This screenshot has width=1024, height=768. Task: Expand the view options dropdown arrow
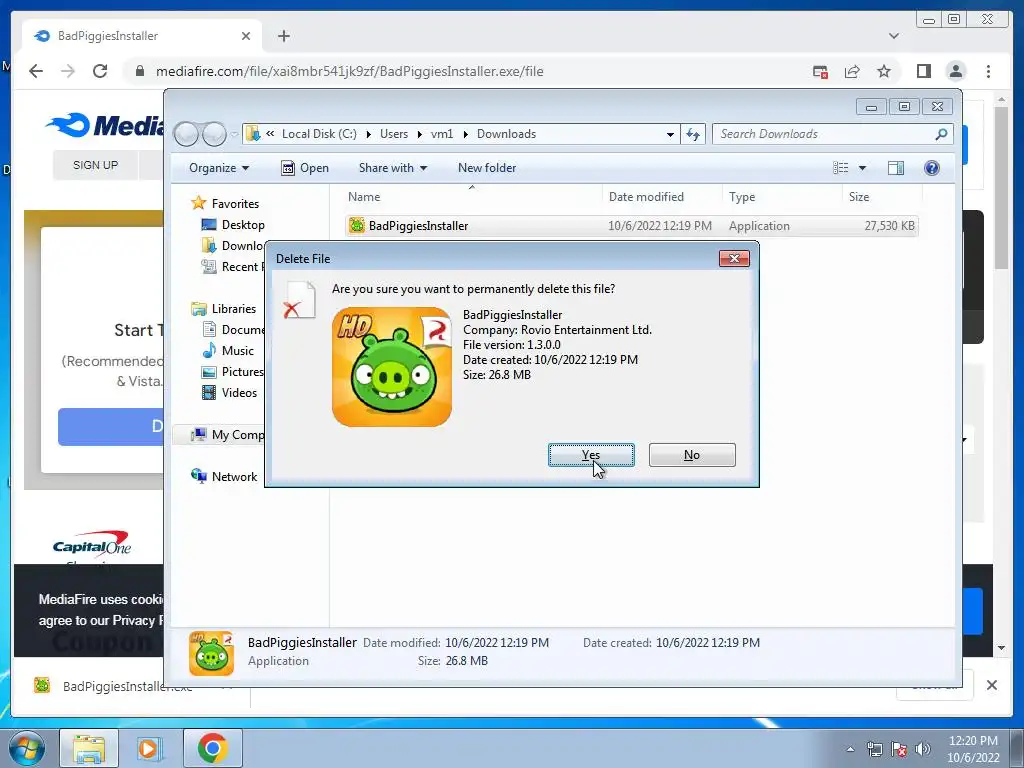pos(862,168)
